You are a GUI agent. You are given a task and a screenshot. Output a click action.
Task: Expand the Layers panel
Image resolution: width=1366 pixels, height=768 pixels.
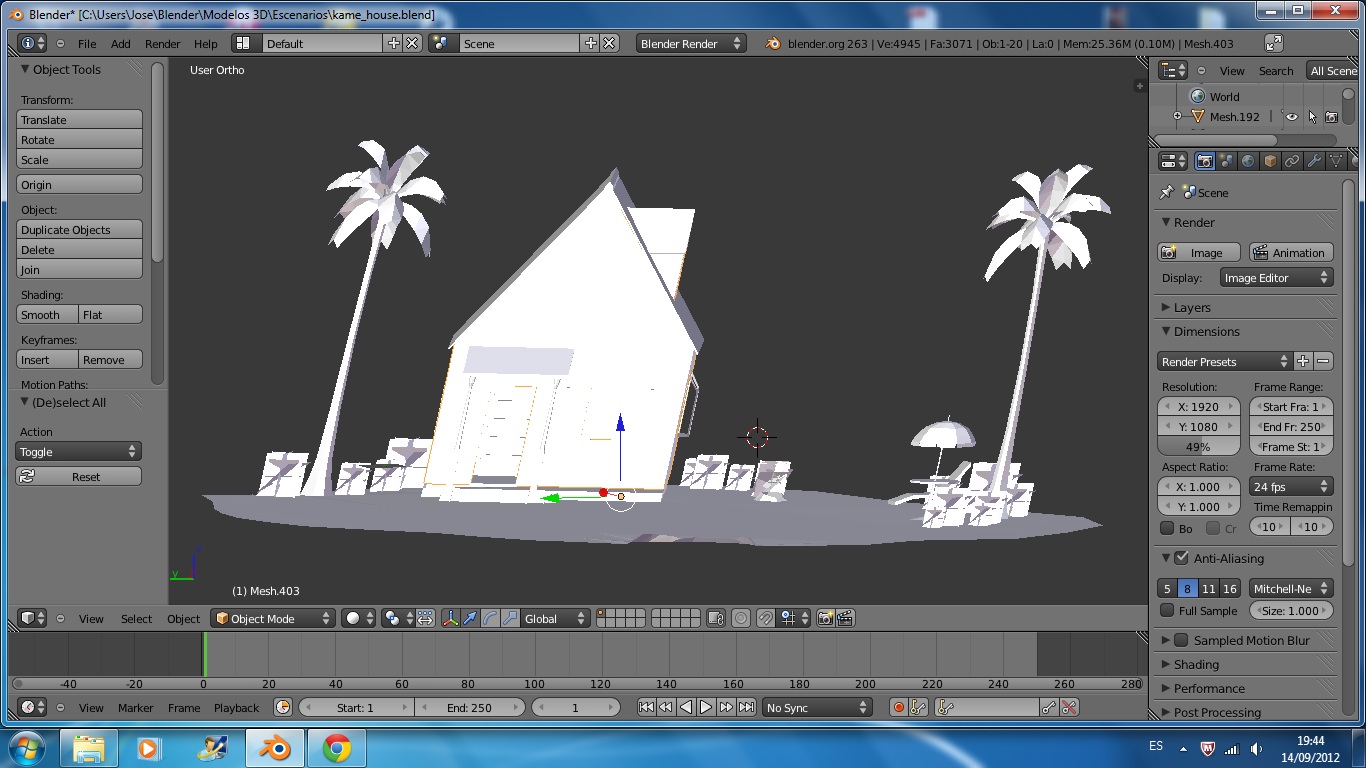[1192, 307]
